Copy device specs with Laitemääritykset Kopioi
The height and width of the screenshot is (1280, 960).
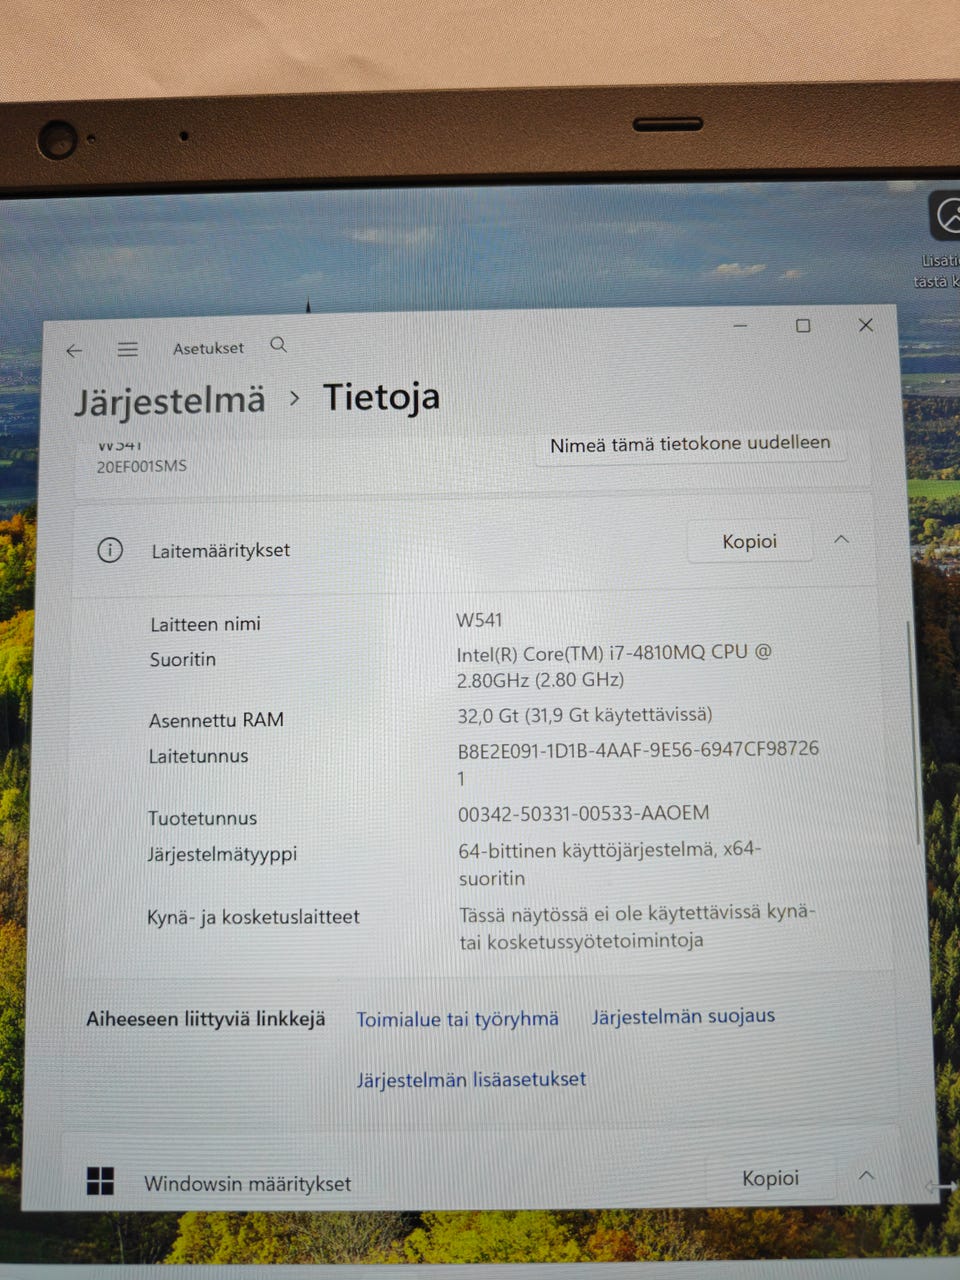pyautogui.click(x=750, y=541)
